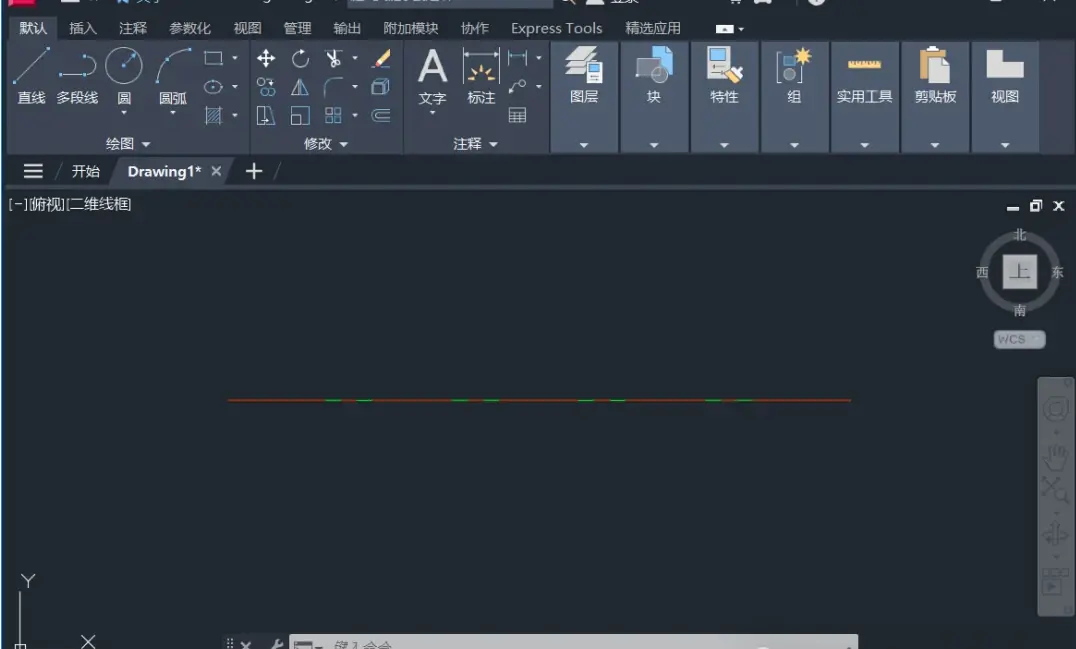This screenshot has height=649, width=1076.
Task: Select the 多段线 polyline tool
Action: click(x=78, y=75)
